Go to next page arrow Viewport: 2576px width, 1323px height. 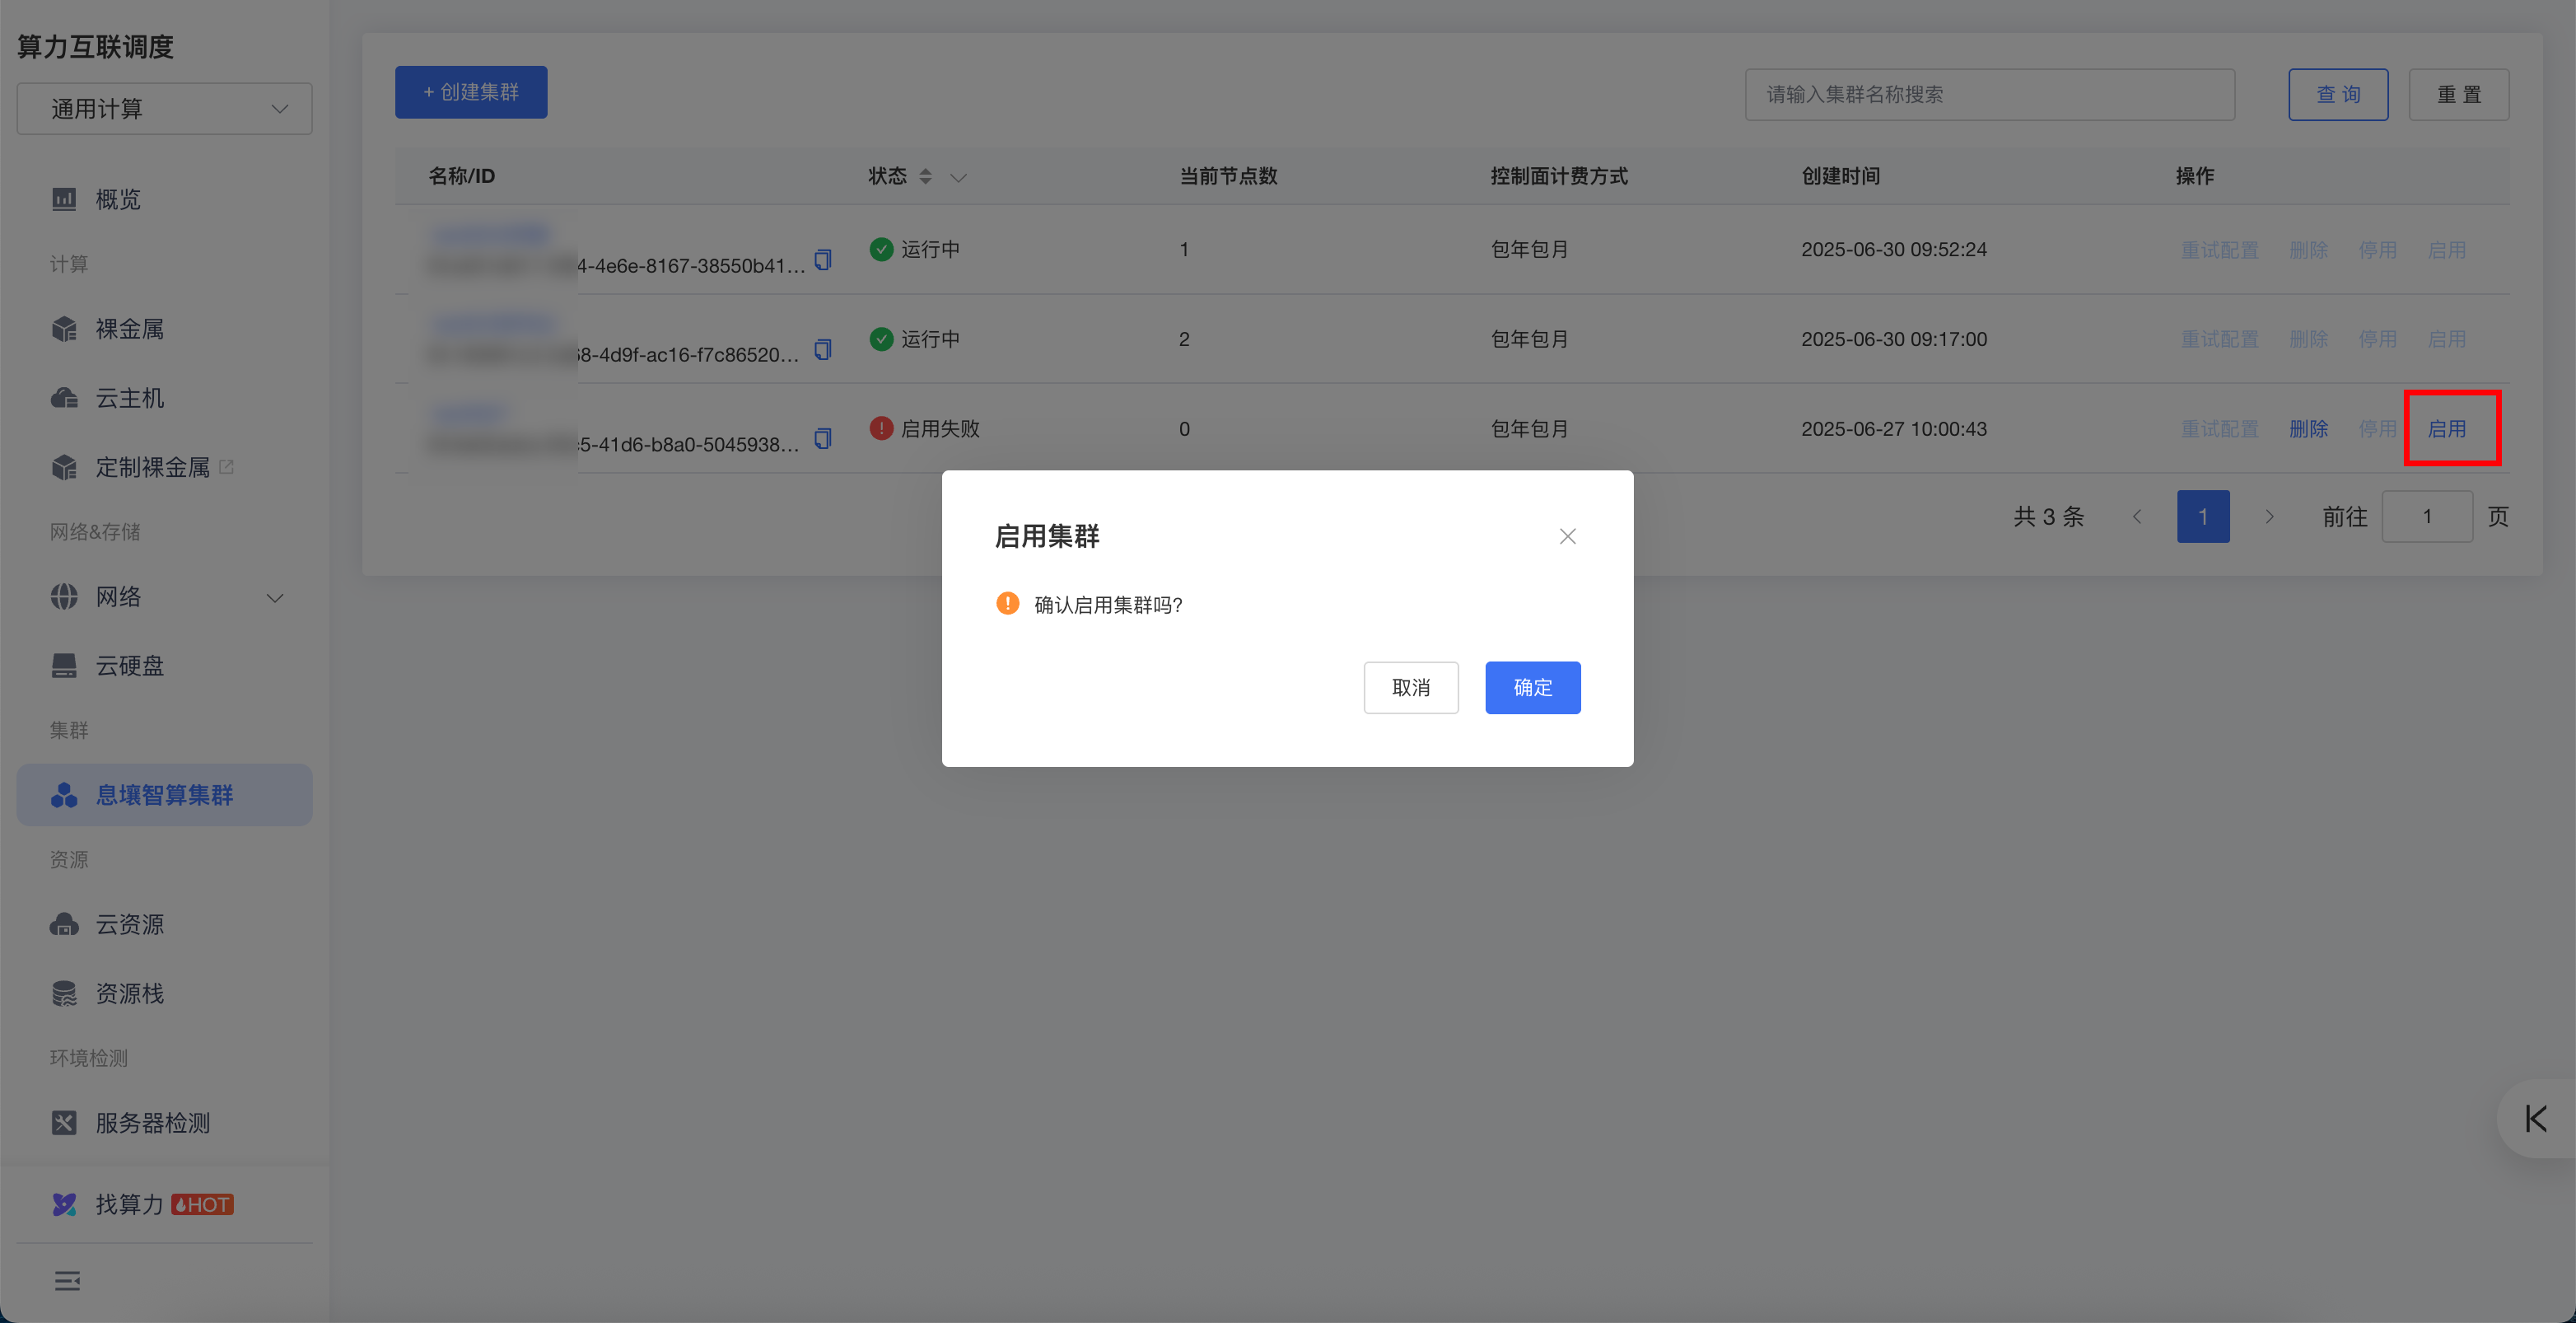tap(2269, 516)
